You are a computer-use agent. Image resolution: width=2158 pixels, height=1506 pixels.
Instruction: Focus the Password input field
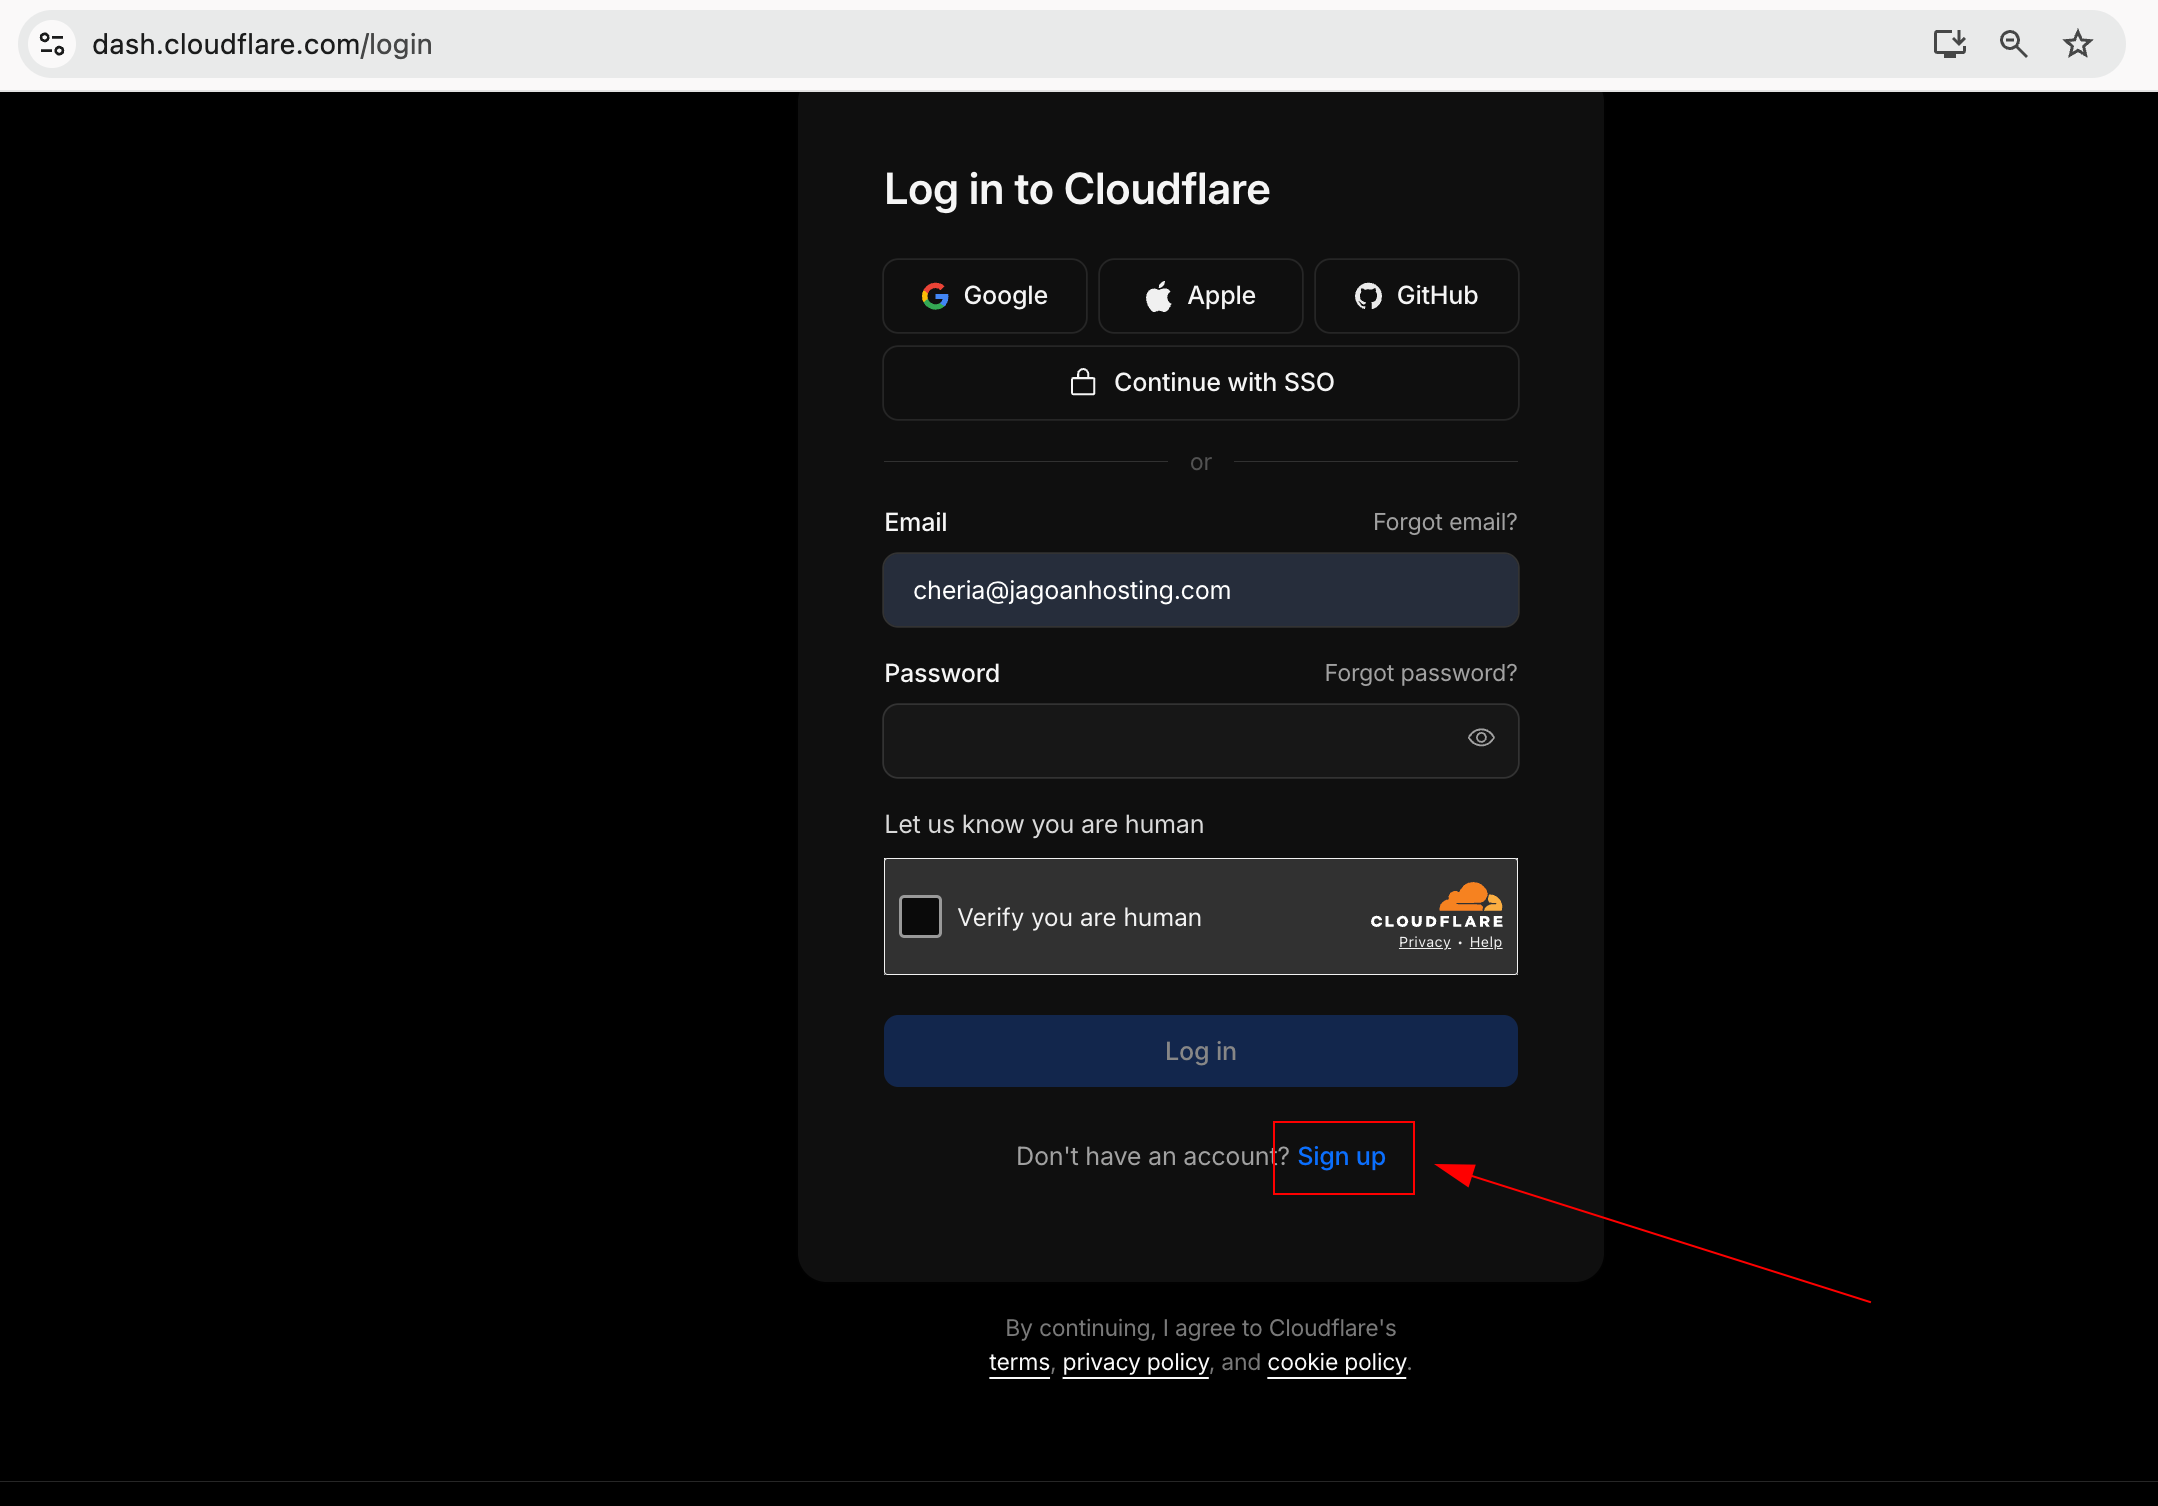(1201, 741)
